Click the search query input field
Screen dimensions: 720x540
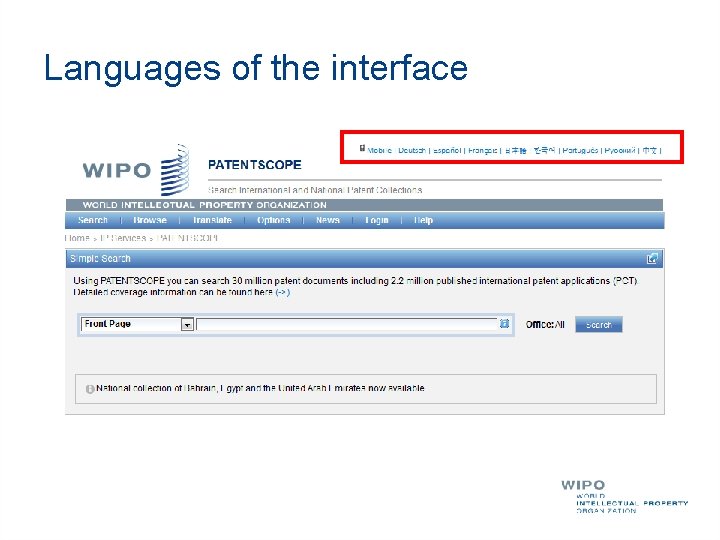tap(347, 324)
